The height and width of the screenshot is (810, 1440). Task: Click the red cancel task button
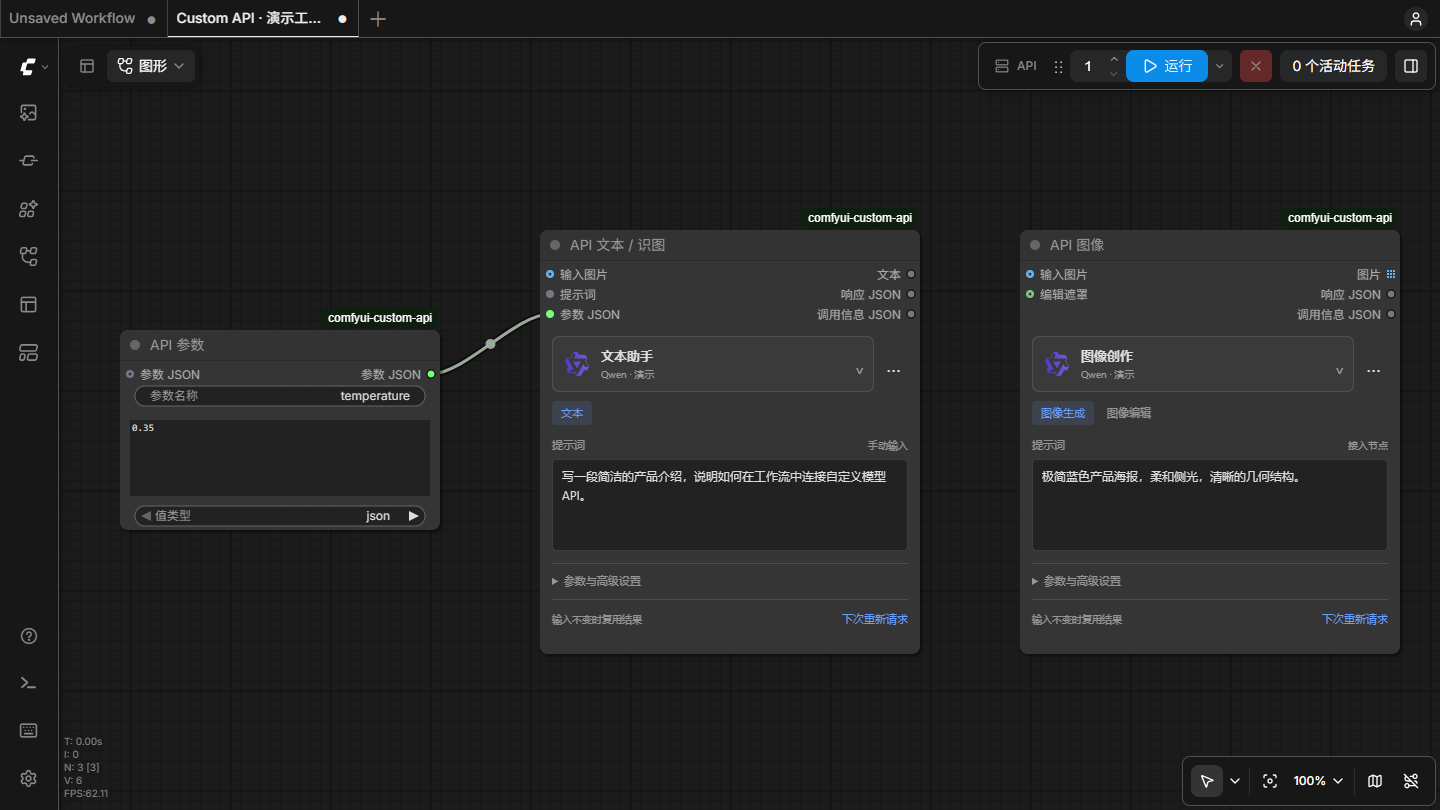click(1256, 66)
